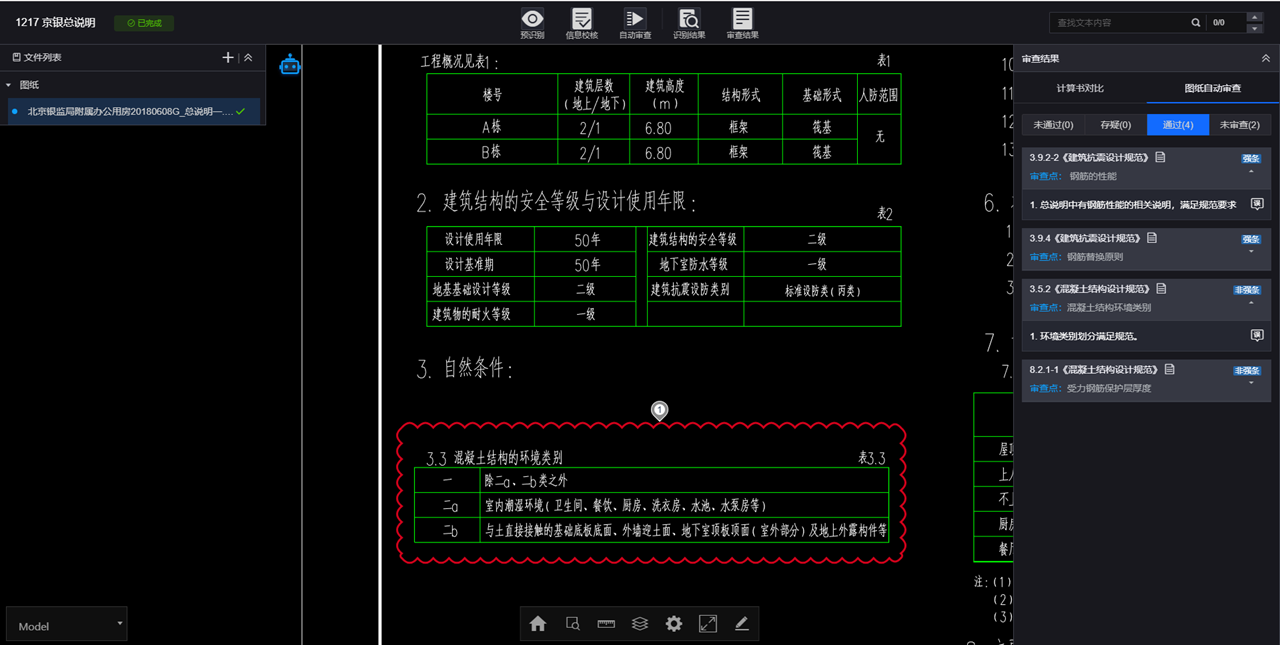This screenshot has width=1280, height=645.
Task: Open the 预览图 preview tool
Action: [532, 22]
